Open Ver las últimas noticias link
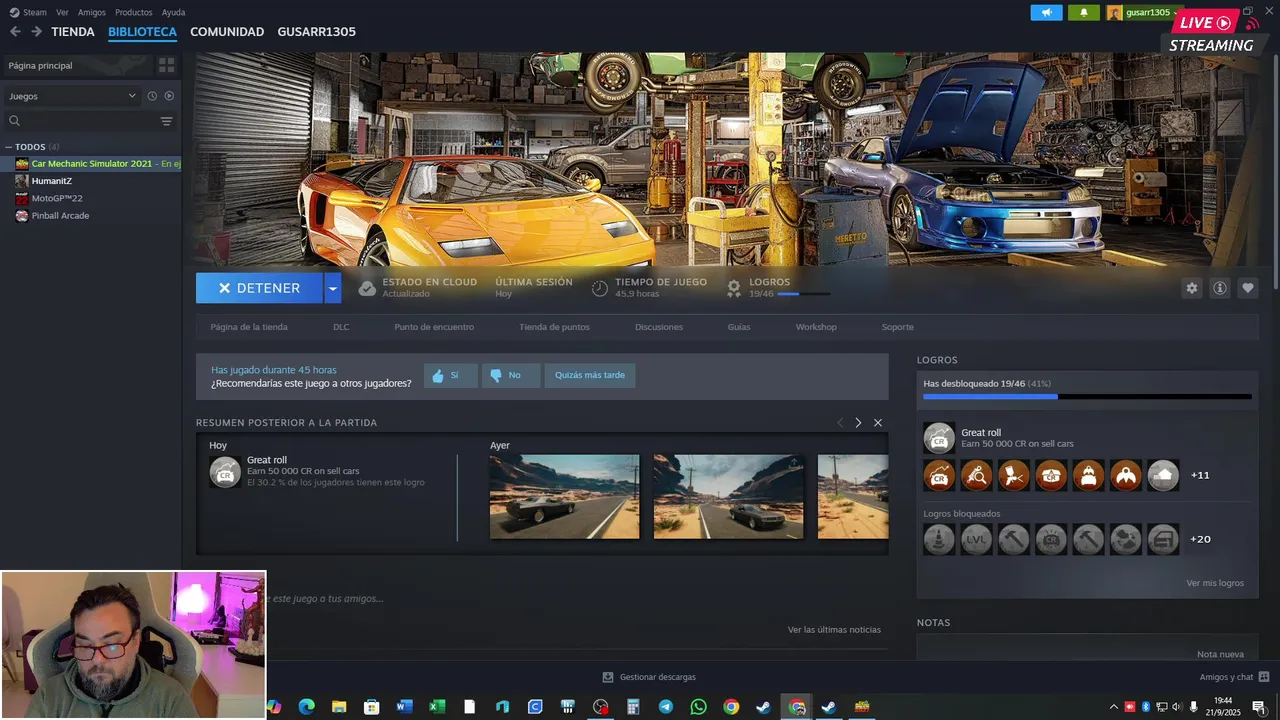1280x720 pixels. pyautogui.click(x=834, y=630)
